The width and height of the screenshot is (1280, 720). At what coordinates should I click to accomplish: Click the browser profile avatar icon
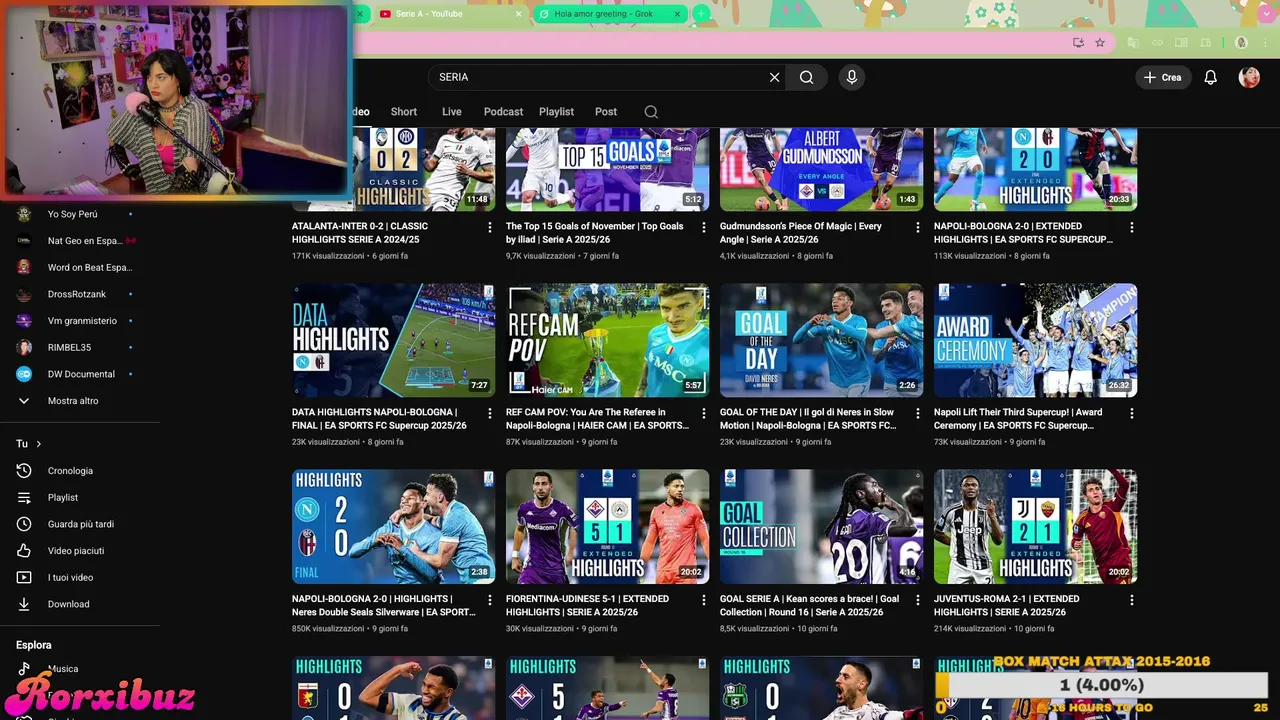point(1241,43)
